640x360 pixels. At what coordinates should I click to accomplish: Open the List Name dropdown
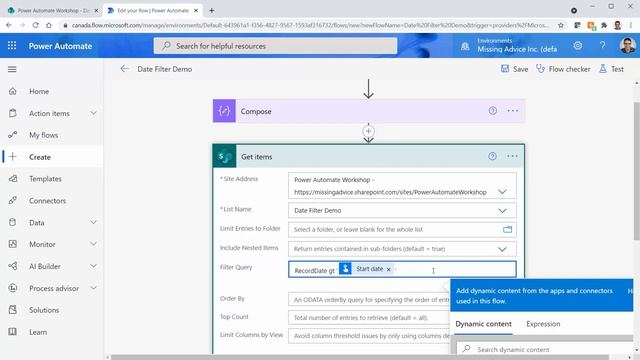(x=502, y=211)
